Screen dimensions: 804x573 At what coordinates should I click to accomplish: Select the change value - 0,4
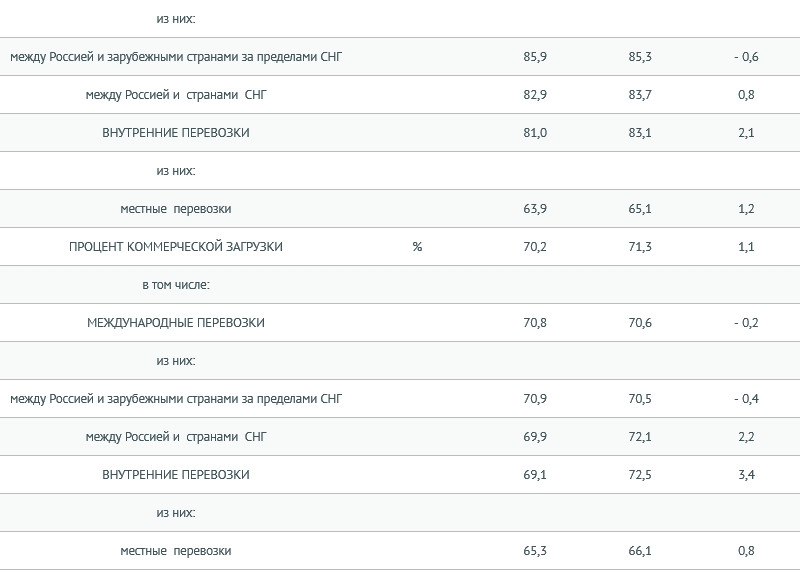pos(746,399)
